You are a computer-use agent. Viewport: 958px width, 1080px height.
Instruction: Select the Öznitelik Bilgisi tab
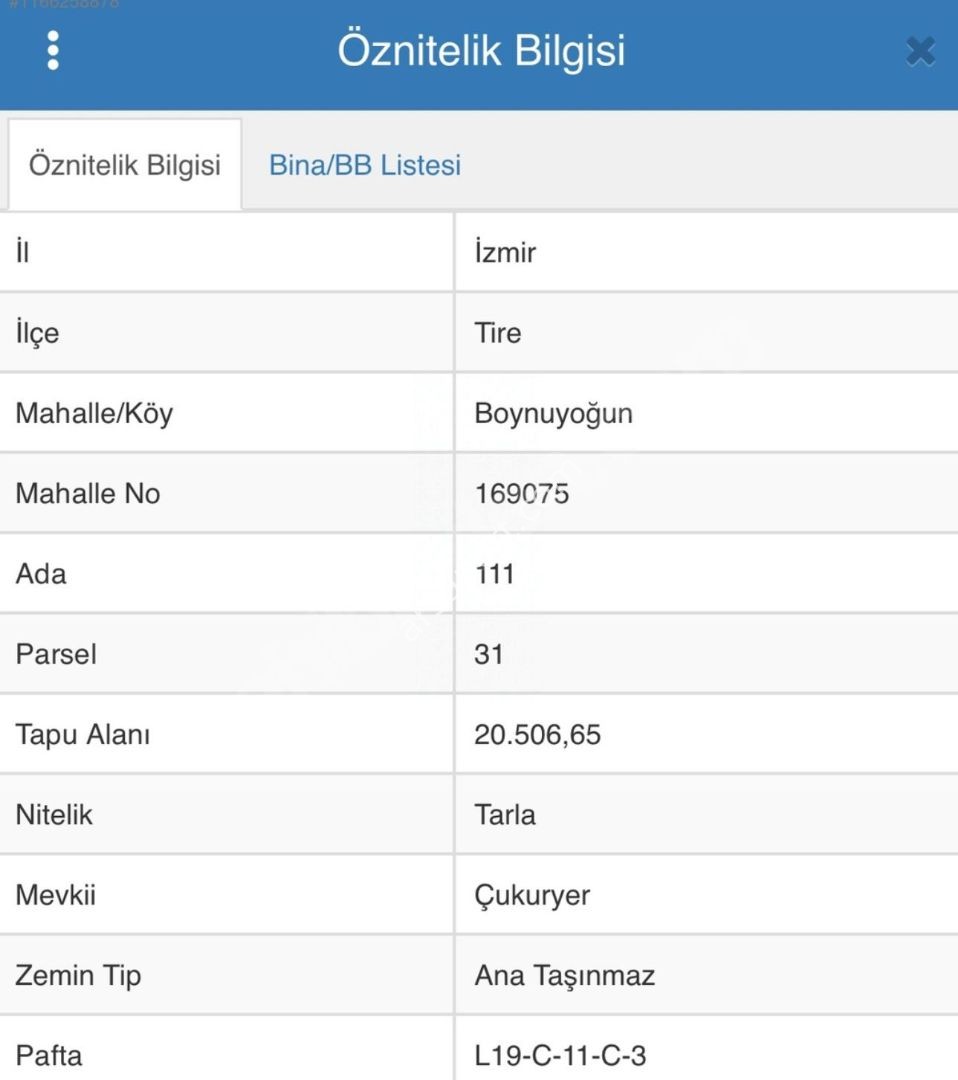[125, 165]
